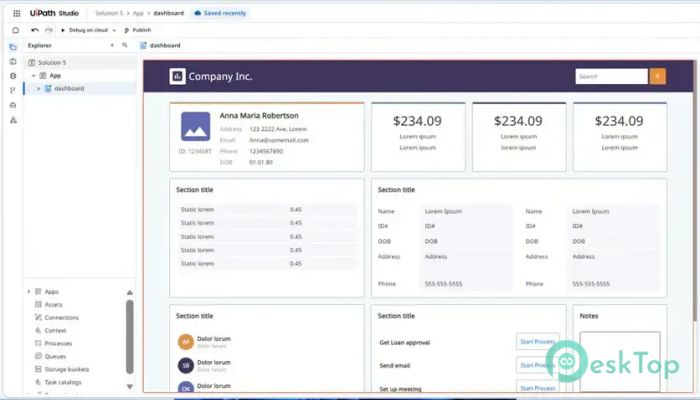Open the Explorer panel sidebar icon
This screenshot has height=400, width=700.
[13, 47]
